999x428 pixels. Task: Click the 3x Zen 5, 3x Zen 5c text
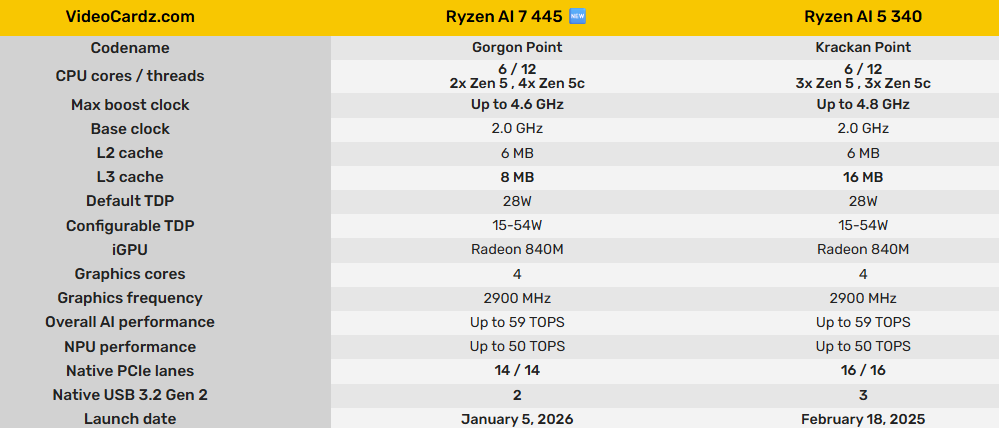[863, 84]
